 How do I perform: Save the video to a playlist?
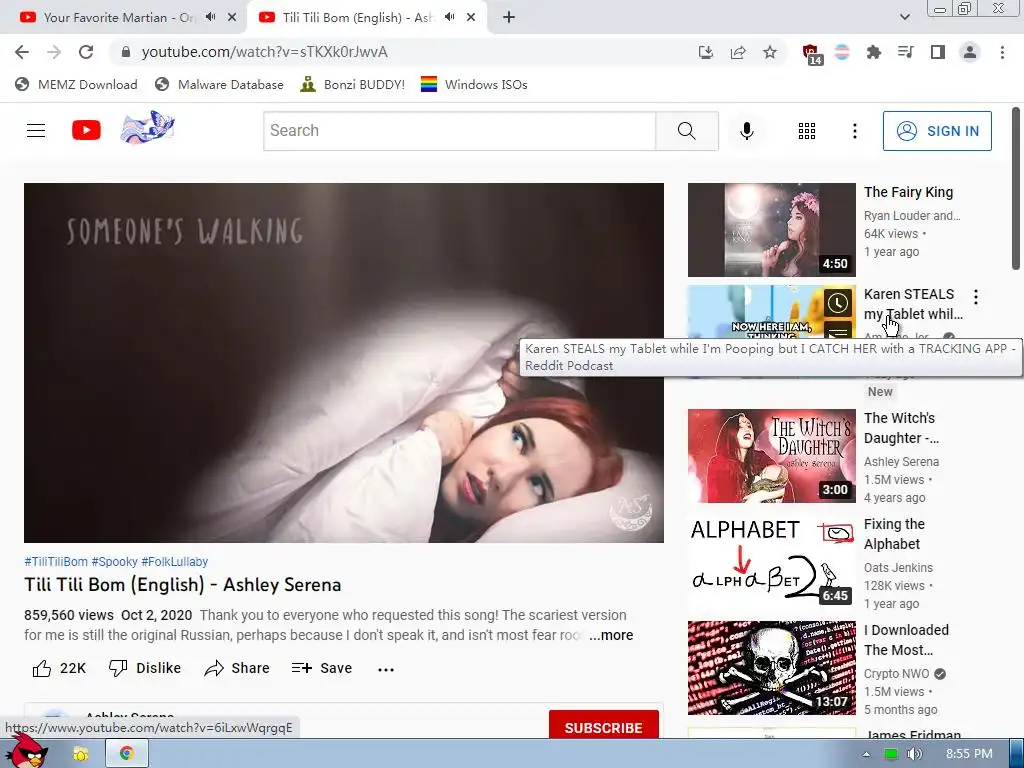click(321, 668)
